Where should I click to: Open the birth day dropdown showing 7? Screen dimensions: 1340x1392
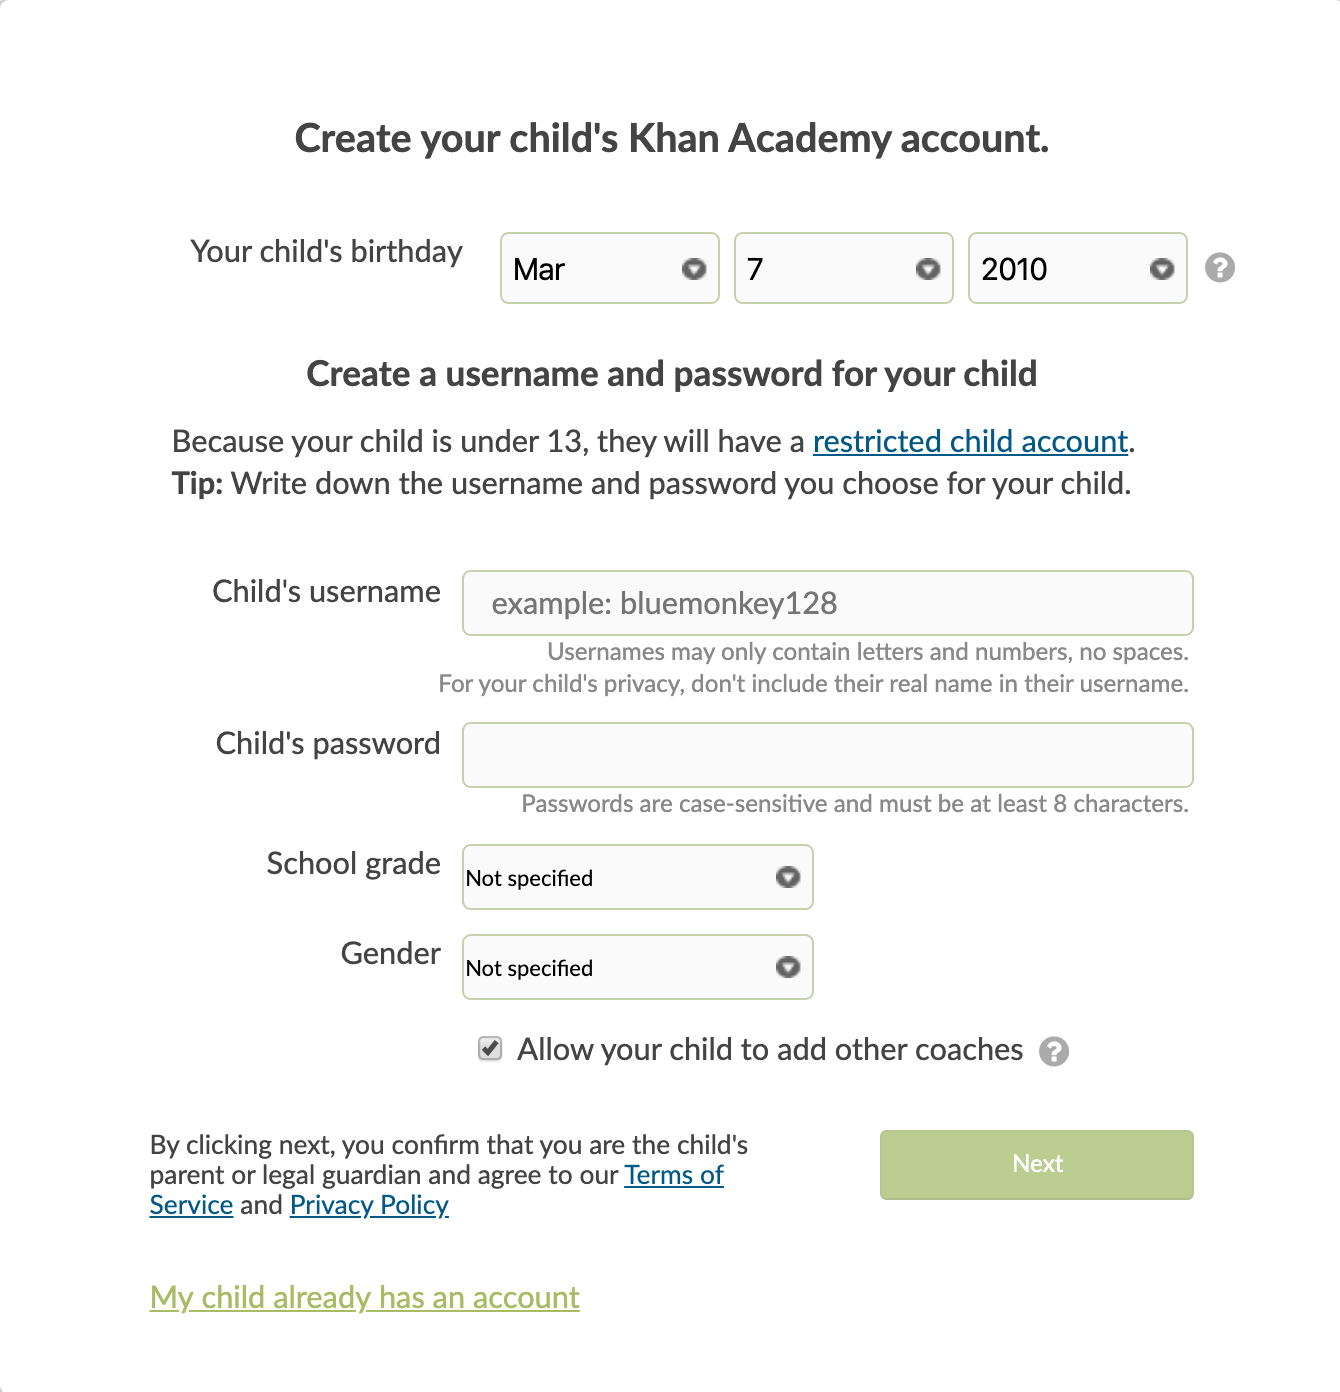[844, 268]
